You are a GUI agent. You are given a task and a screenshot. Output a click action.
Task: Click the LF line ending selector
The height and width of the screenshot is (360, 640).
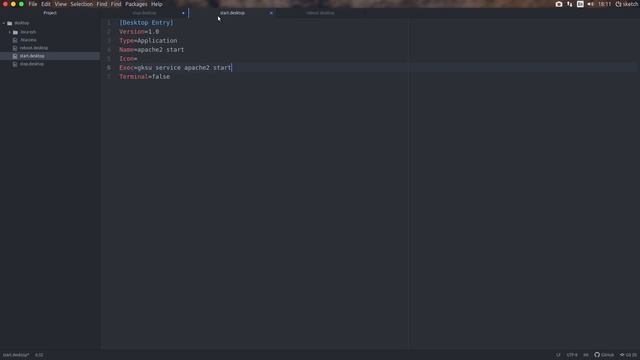(x=558, y=355)
